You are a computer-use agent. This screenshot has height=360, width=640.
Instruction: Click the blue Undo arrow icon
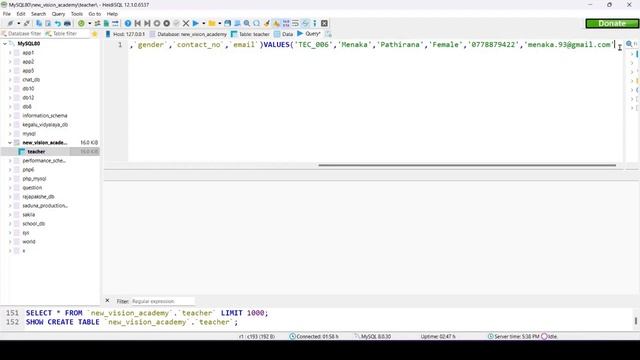click(58, 23)
